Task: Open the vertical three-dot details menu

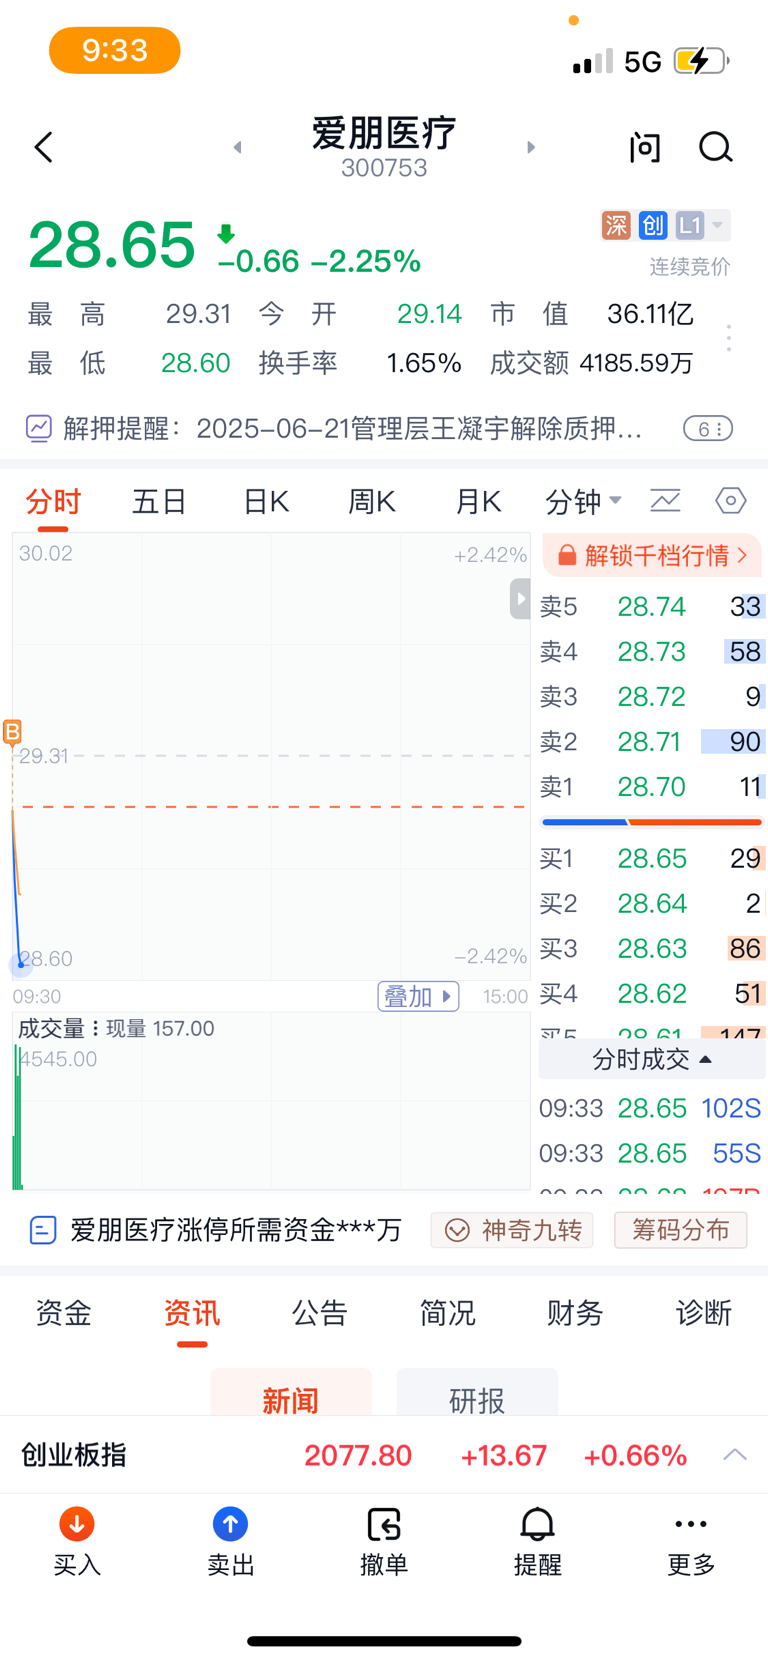Action: click(729, 338)
